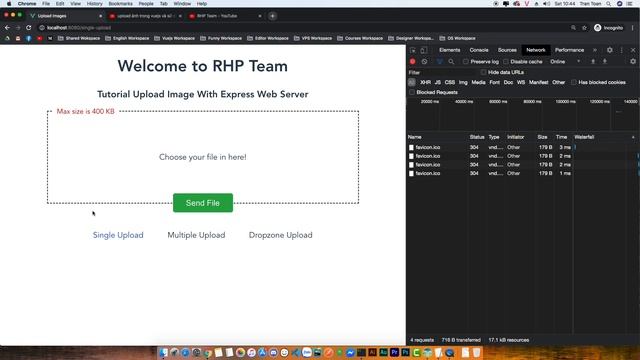Click the localhost address bar
The height and width of the screenshot is (360, 640).
point(302,28)
